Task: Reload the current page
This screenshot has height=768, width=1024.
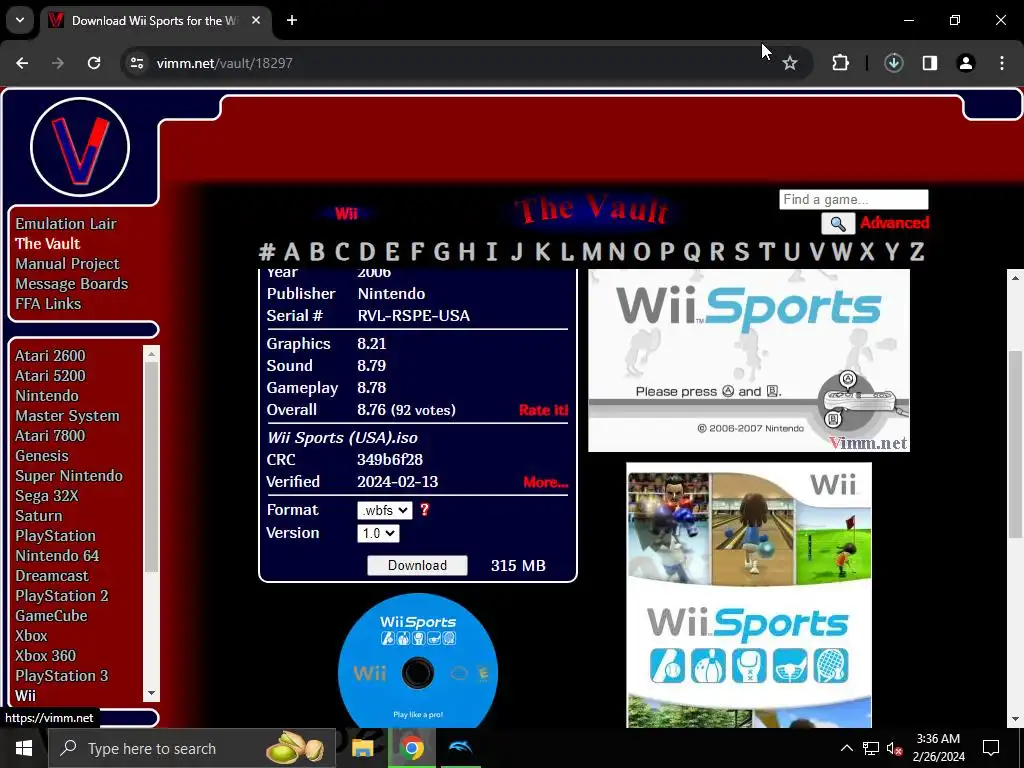Action: (94, 63)
